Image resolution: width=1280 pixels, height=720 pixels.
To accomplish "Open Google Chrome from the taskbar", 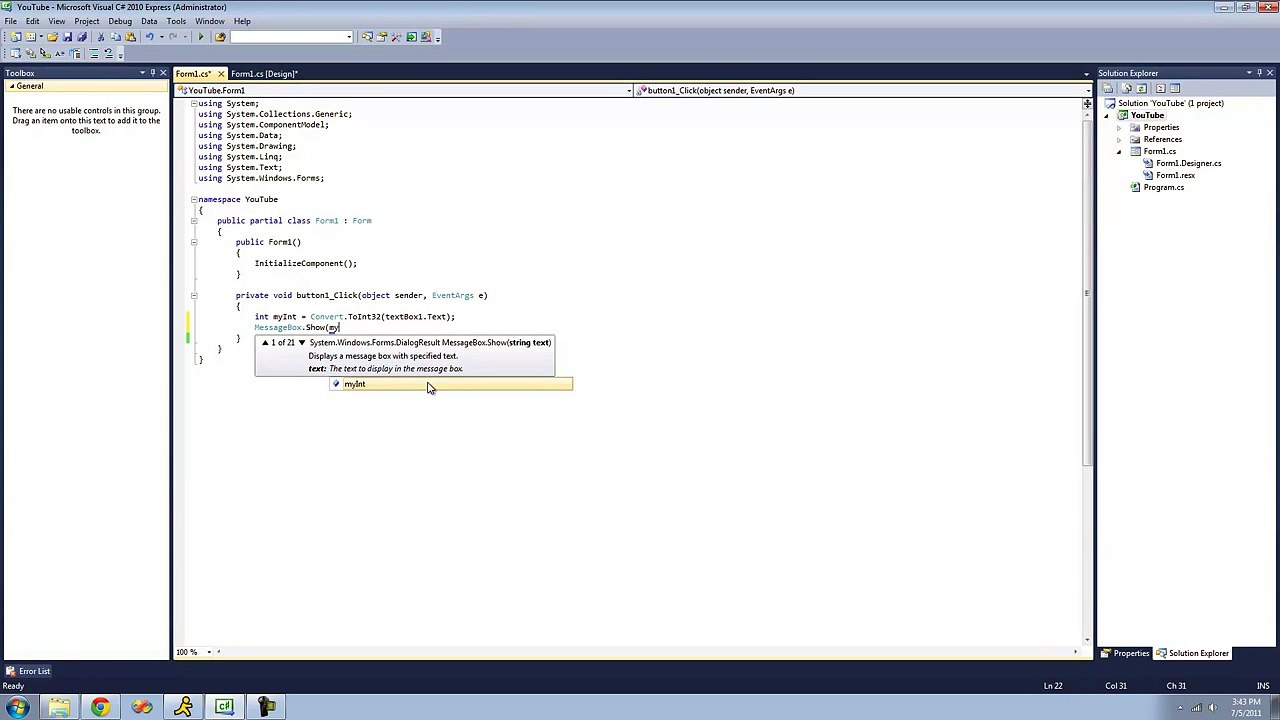I will tap(100, 707).
